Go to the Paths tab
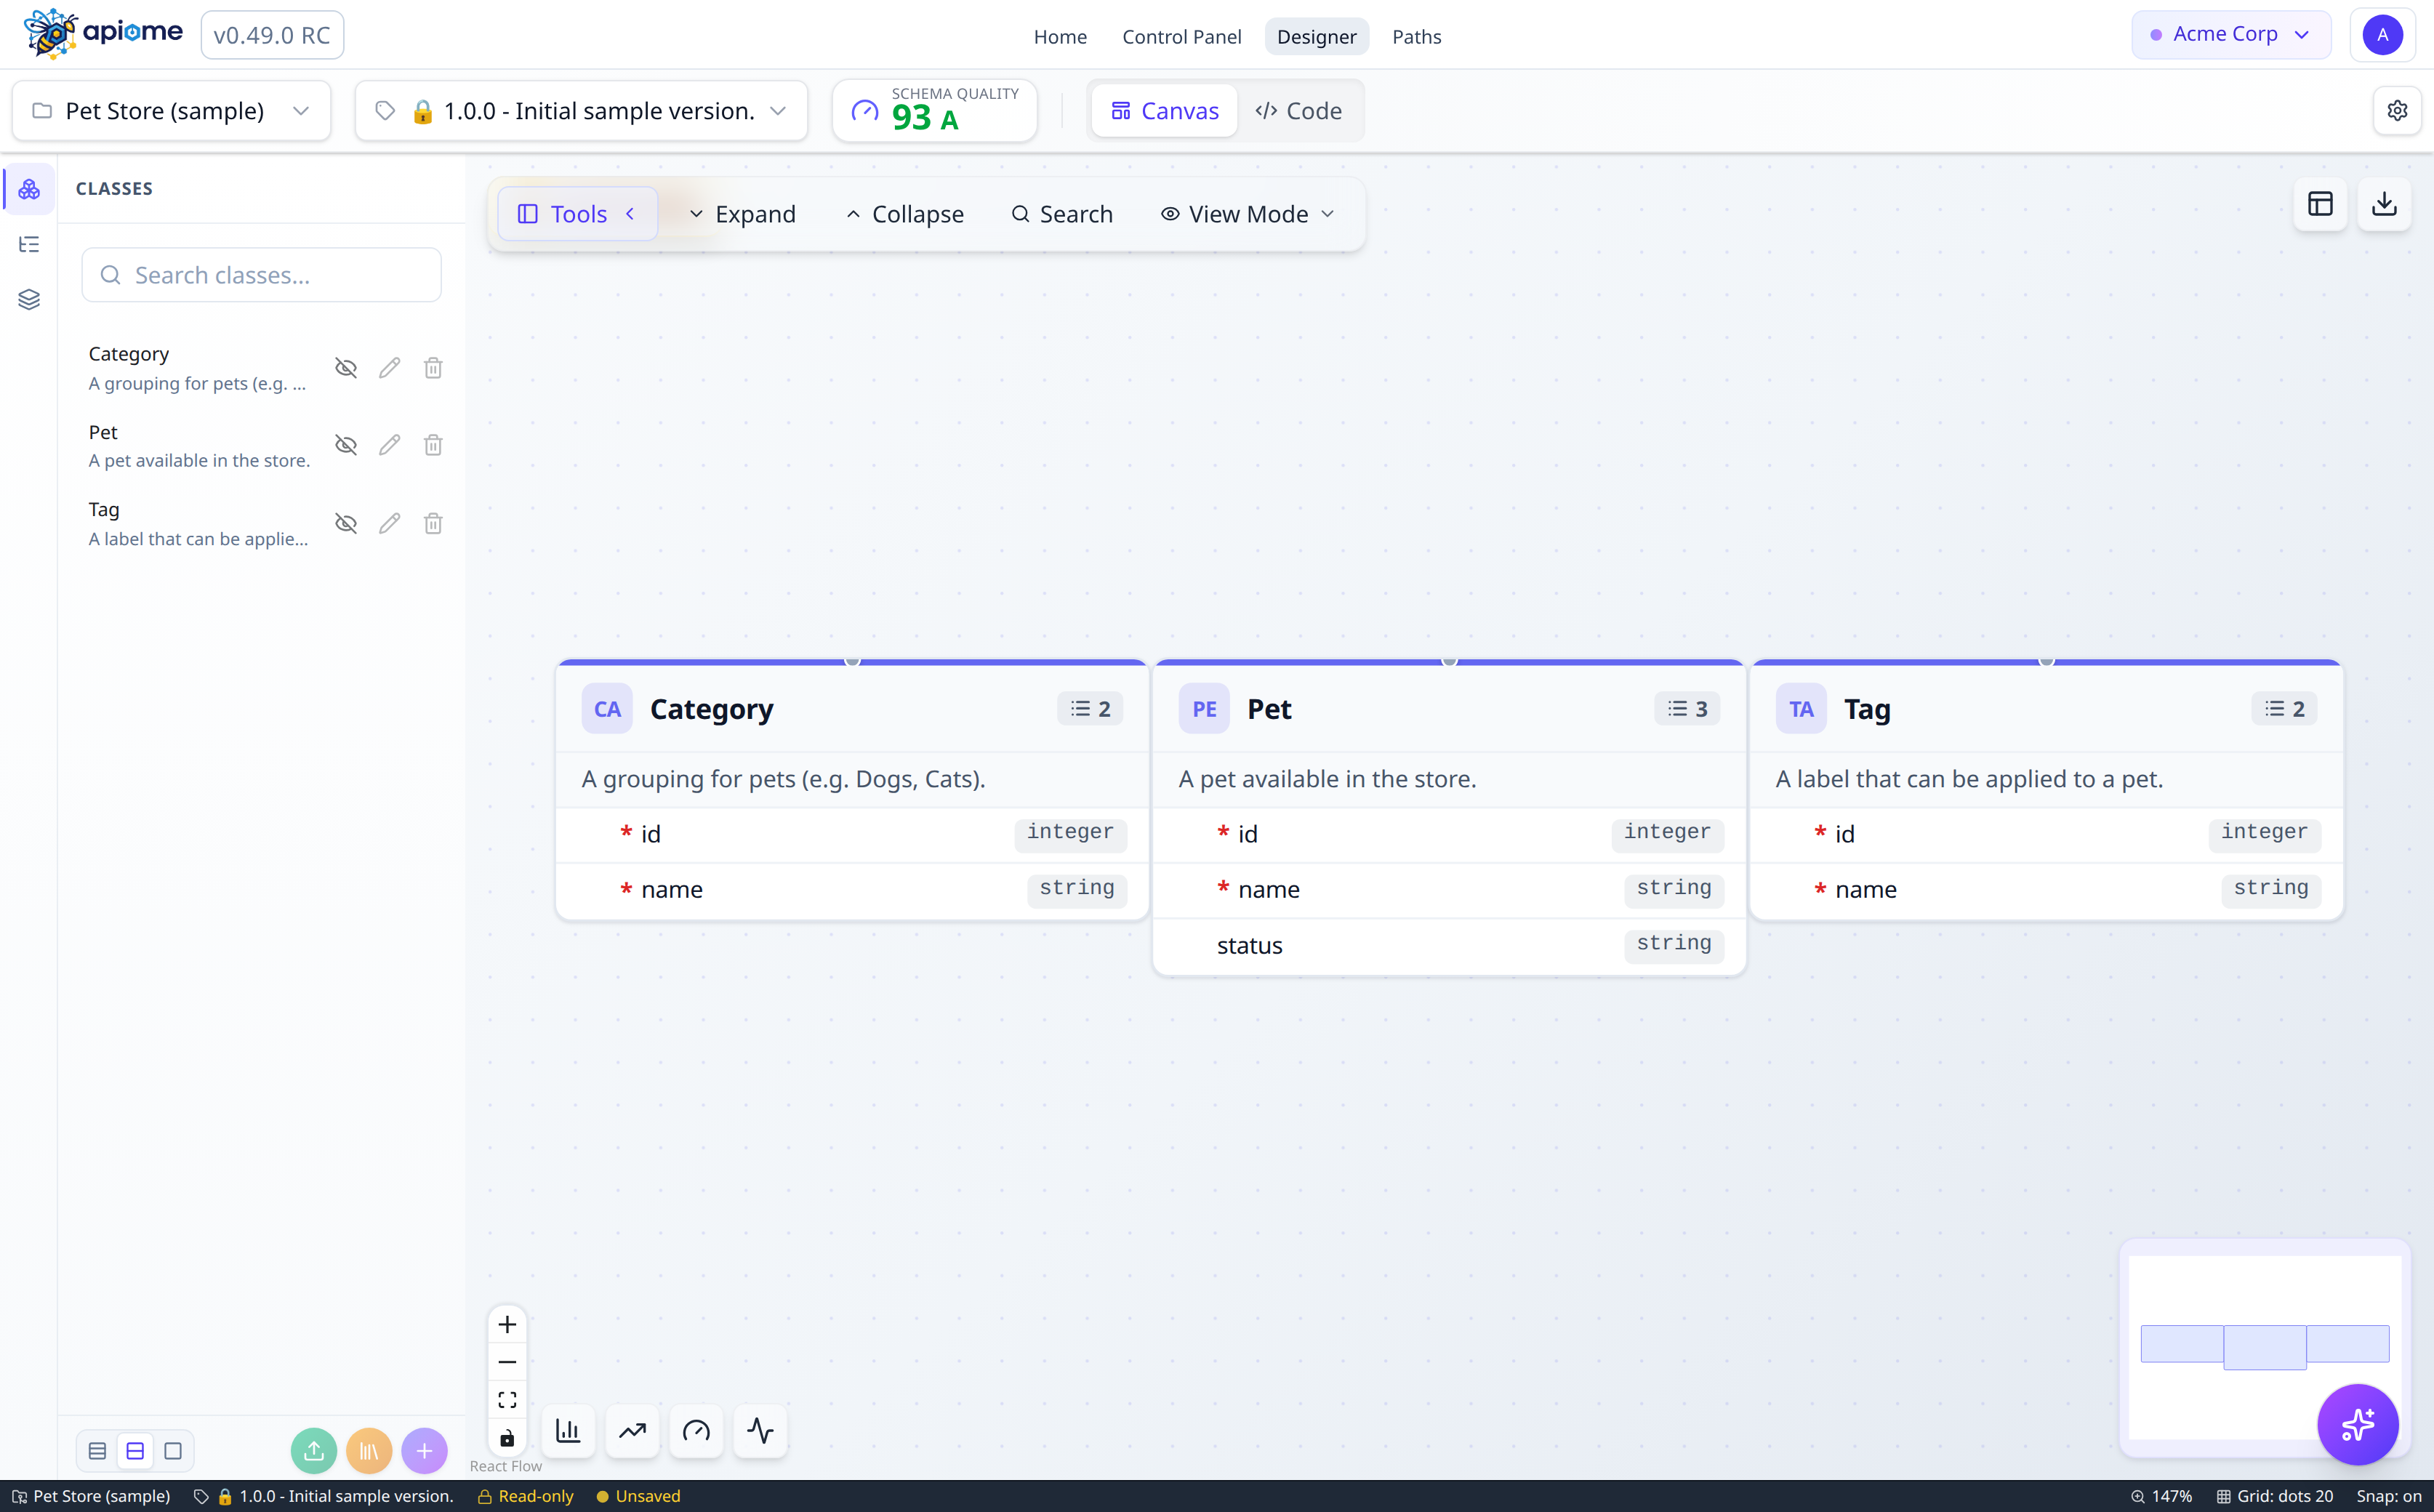 pyautogui.click(x=1416, y=36)
